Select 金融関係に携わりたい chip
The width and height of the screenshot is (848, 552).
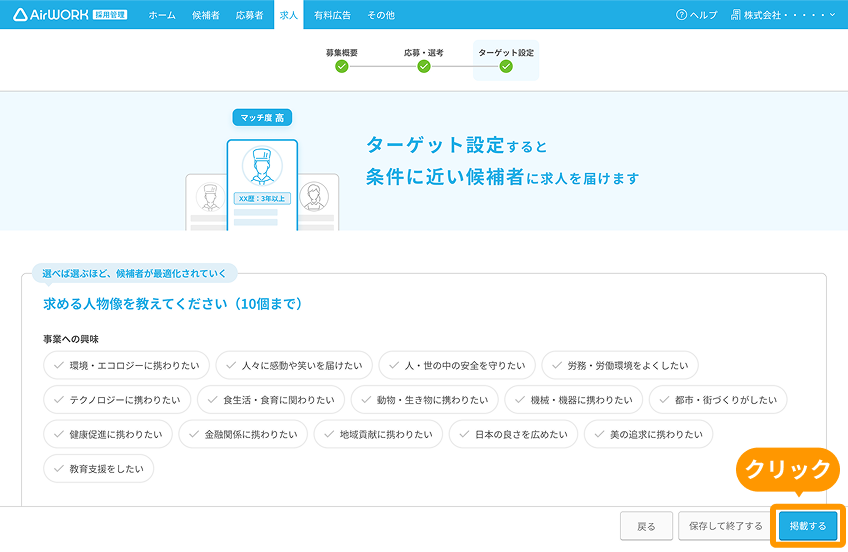point(243,434)
